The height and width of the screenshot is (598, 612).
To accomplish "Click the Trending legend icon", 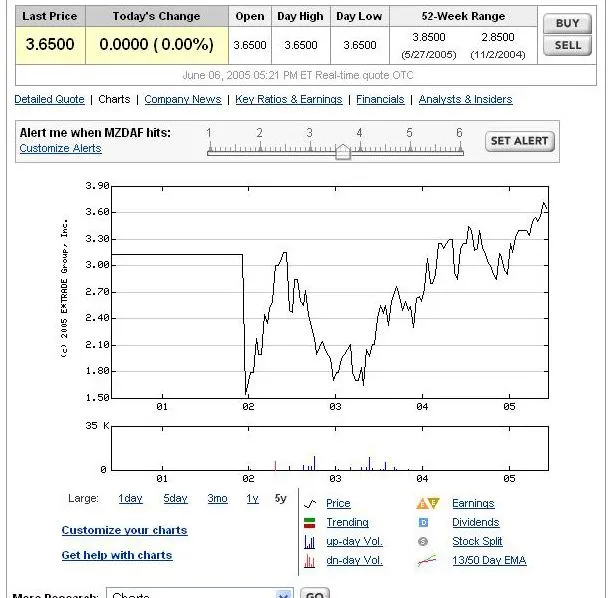I will pyautogui.click(x=309, y=523).
